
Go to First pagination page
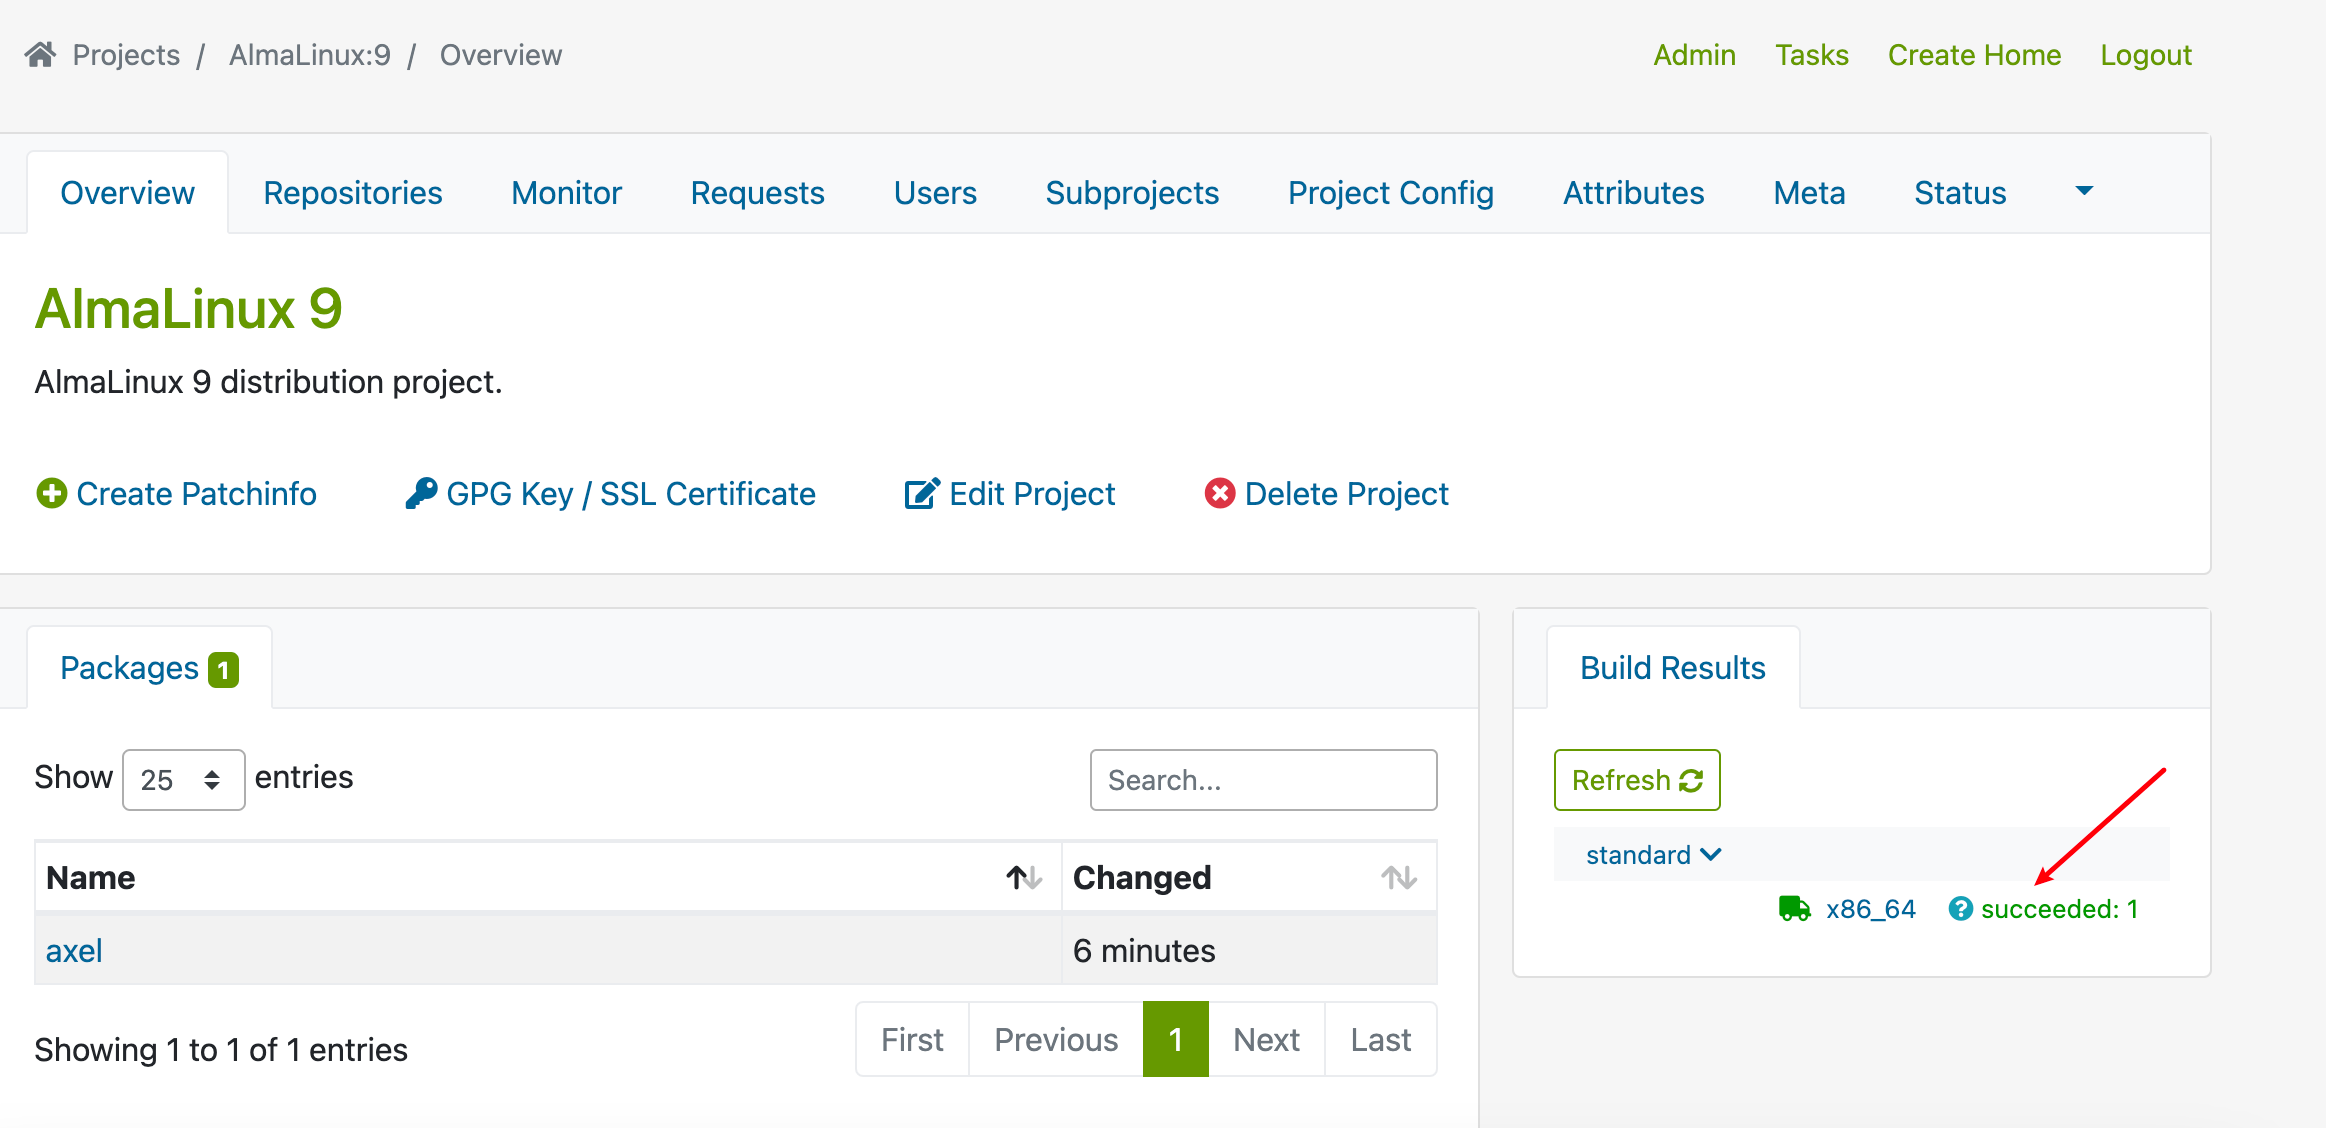pyautogui.click(x=912, y=1040)
